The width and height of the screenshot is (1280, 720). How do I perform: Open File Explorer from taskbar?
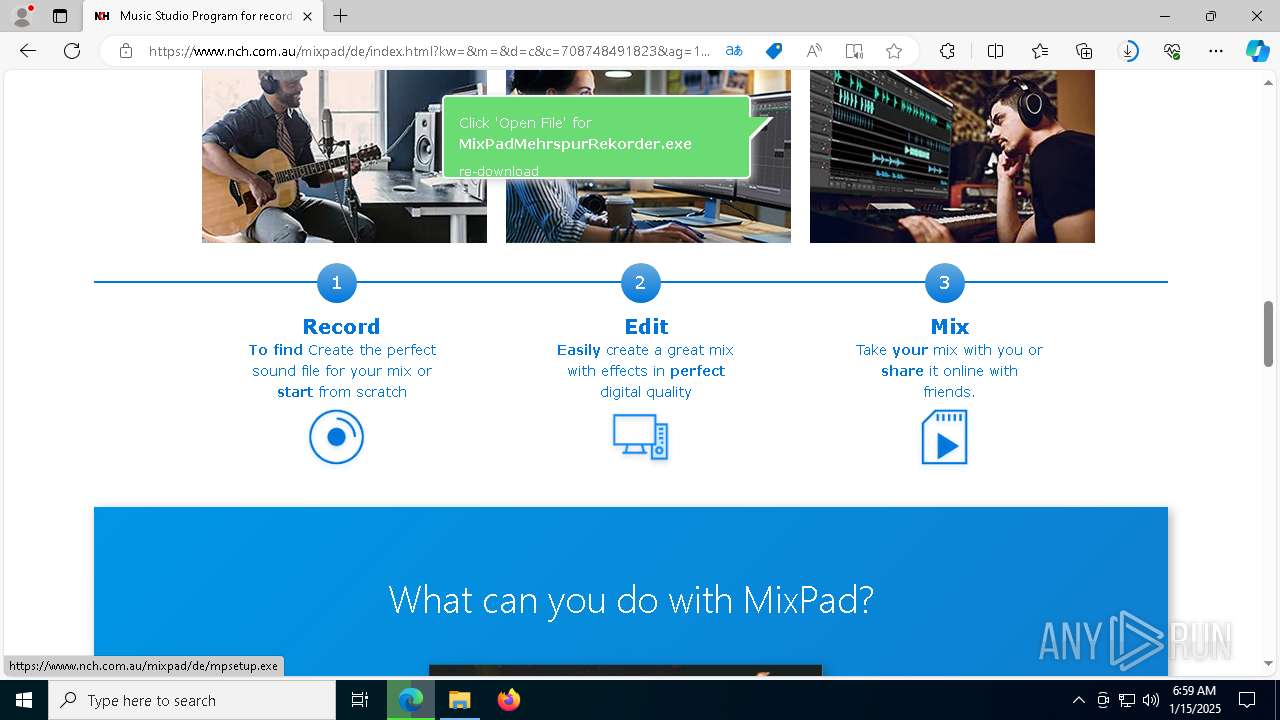tap(459, 700)
